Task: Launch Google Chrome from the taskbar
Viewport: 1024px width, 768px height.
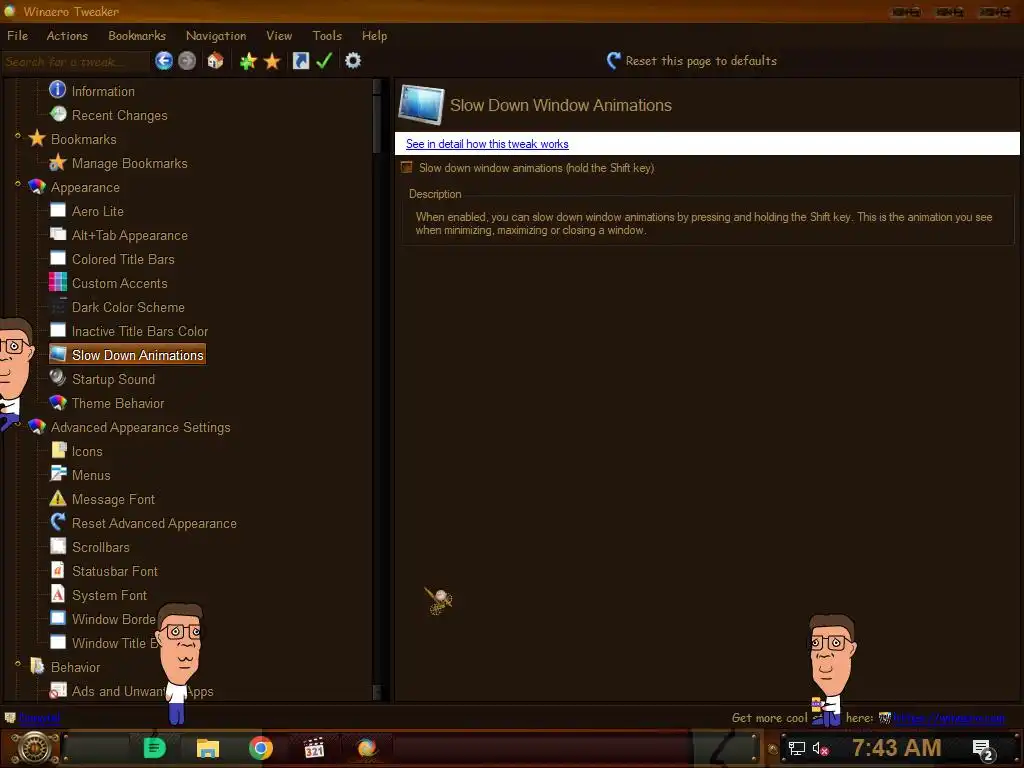Action: point(261,748)
